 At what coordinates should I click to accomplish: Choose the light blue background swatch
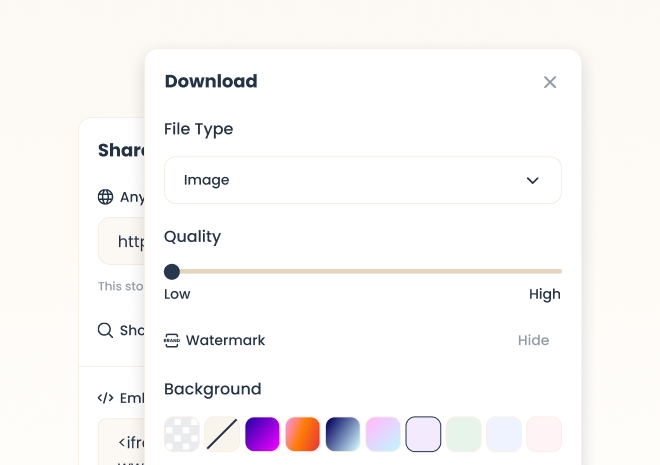point(503,434)
